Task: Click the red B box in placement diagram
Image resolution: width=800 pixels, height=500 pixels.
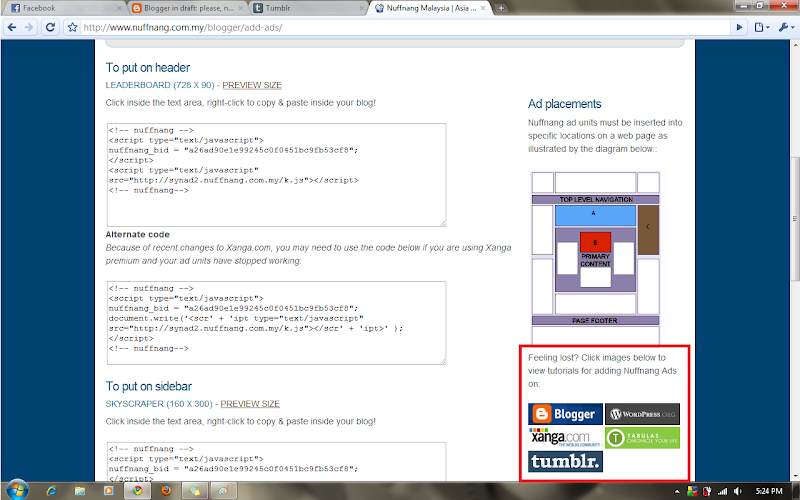Action: 595,242
